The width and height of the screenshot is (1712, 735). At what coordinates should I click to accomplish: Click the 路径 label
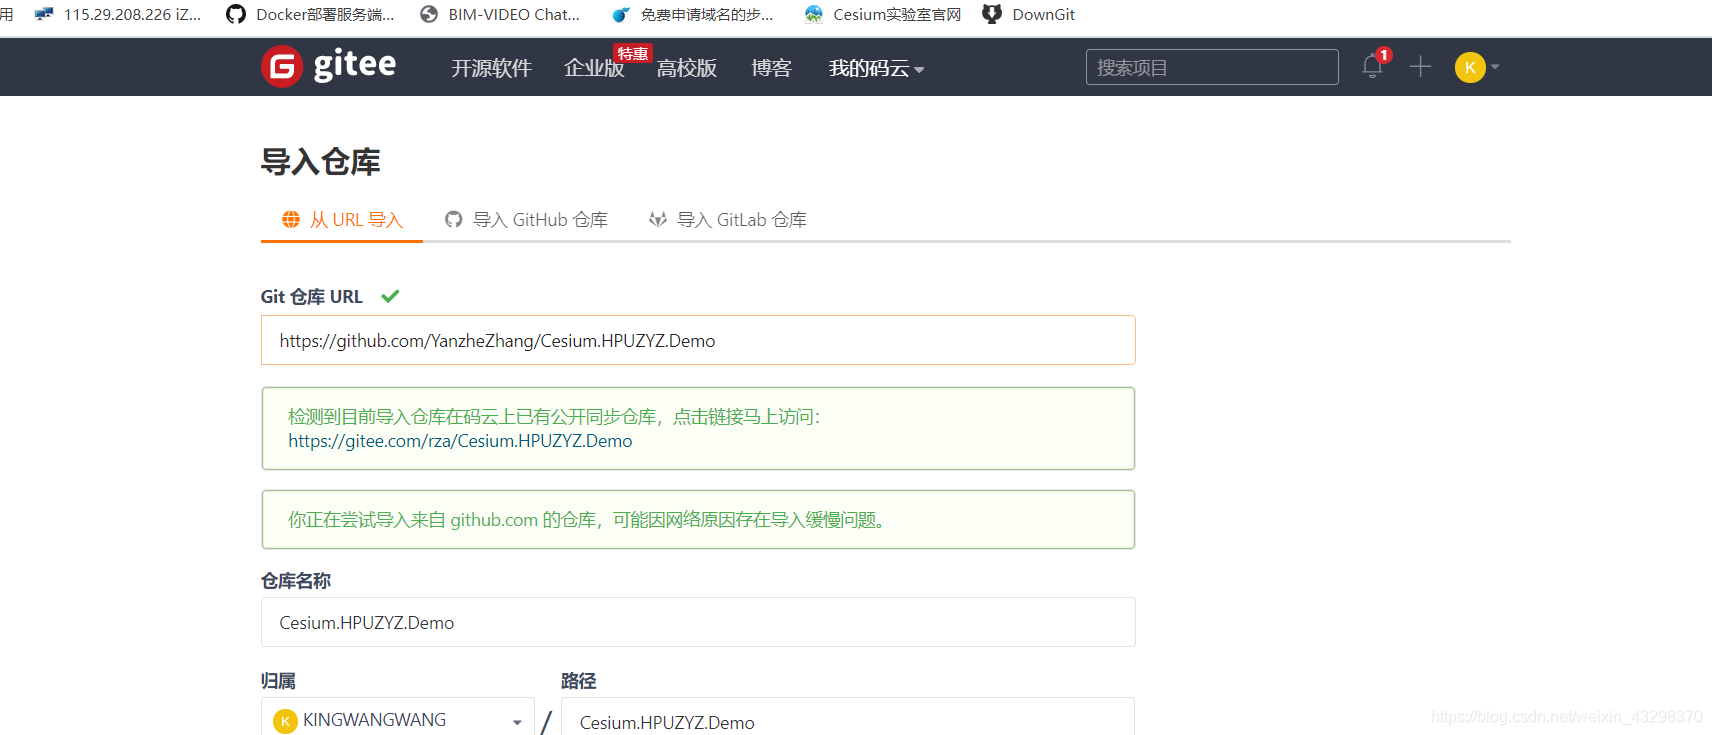pos(578,680)
